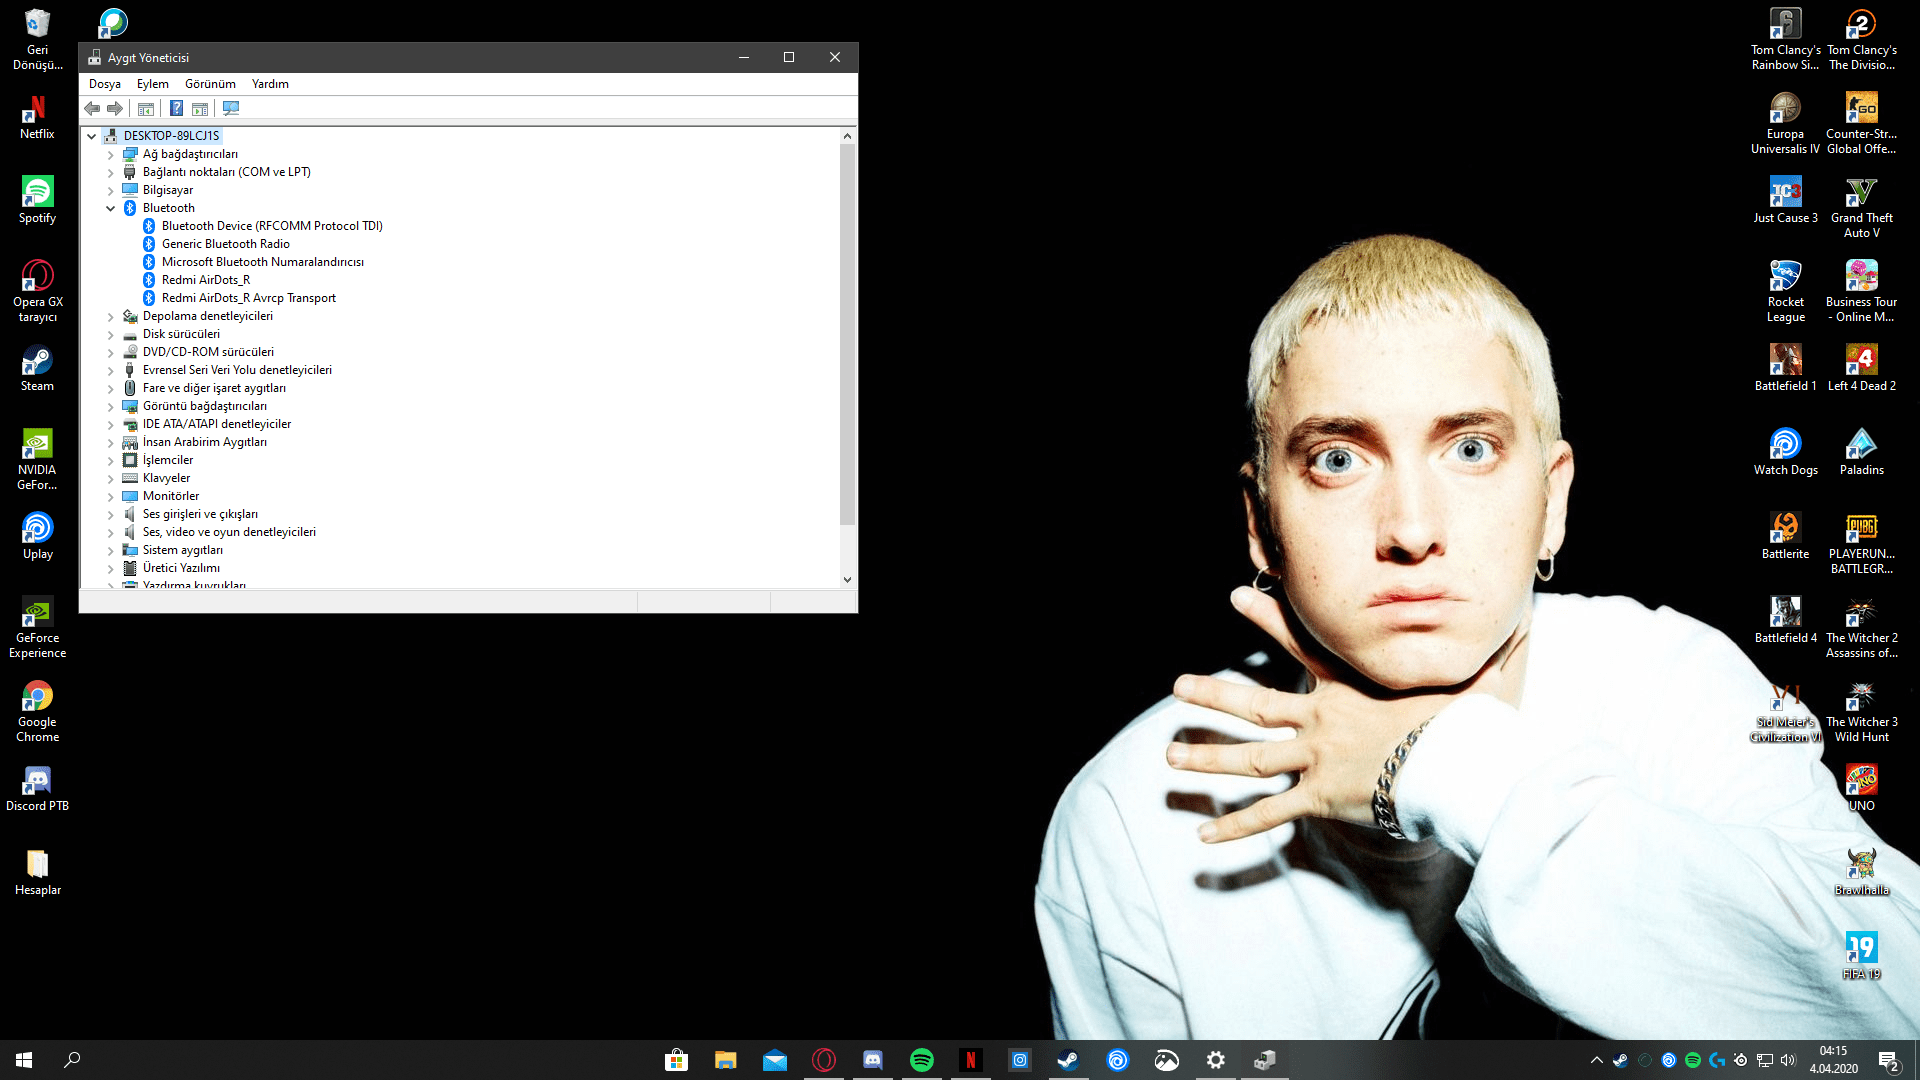The width and height of the screenshot is (1920, 1080).
Task: Click the volume icon in the system tray
Action: click(x=1788, y=1060)
